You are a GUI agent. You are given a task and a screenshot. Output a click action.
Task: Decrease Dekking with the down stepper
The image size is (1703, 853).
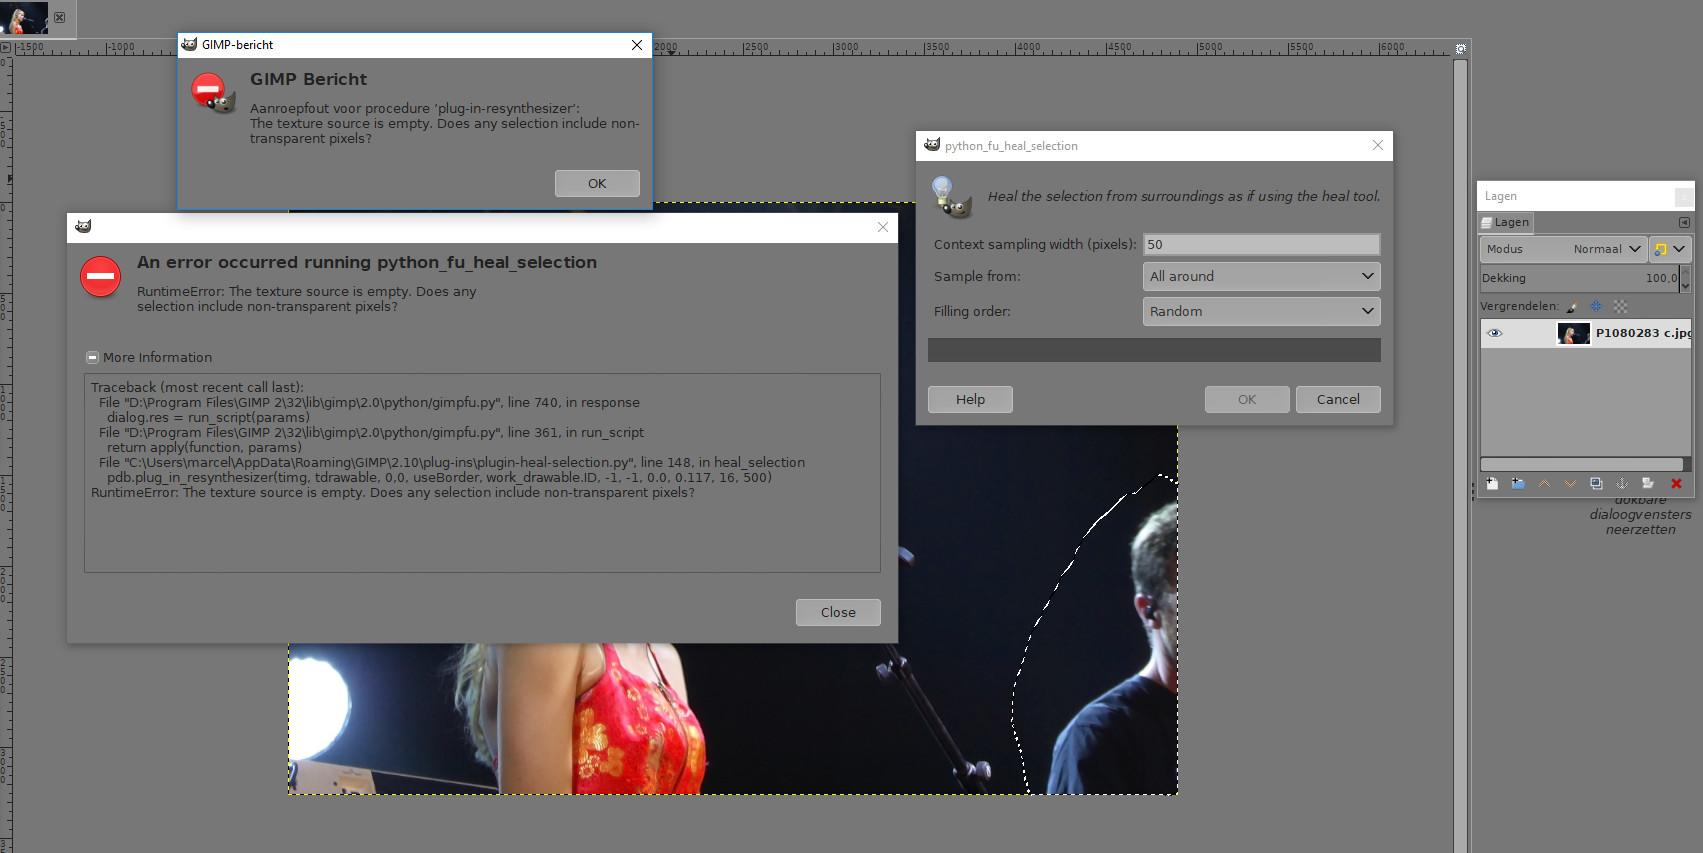pyautogui.click(x=1685, y=285)
